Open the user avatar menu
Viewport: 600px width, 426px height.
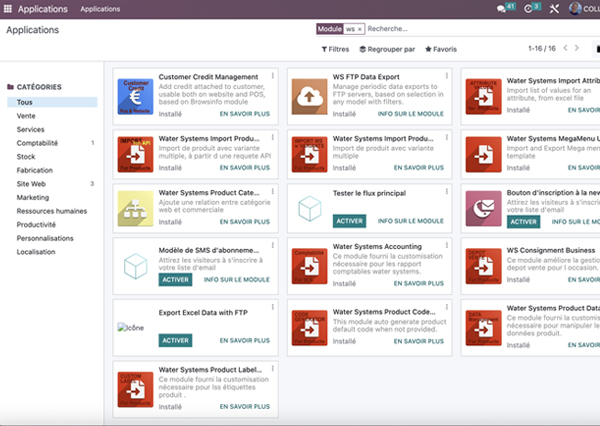tap(575, 8)
